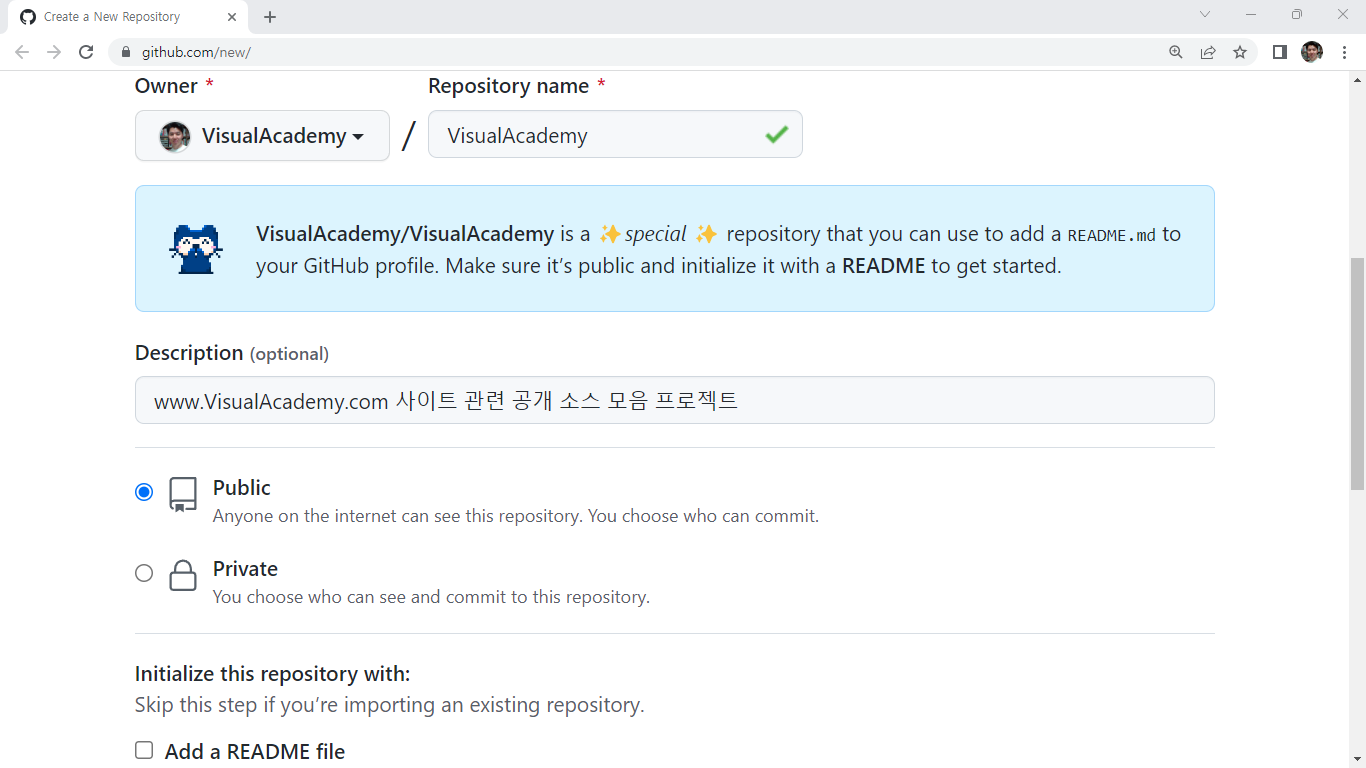Open the VisualAcademy owner dropdown
The image size is (1366, 768).
(x=262, y=136)
